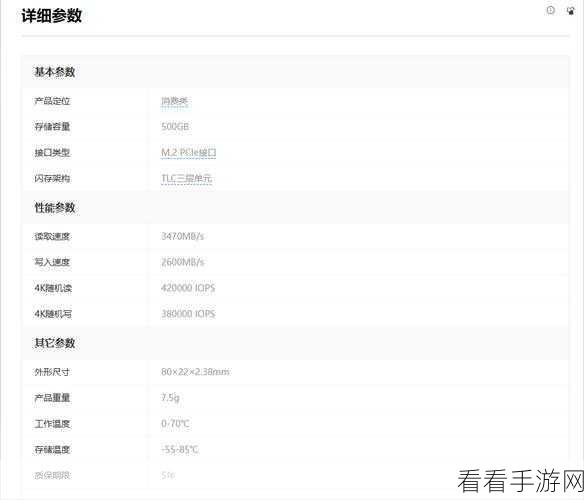Viewport: 584px width, 500px height.
Task: Click the 质保期限 row label
Action: point(52,475)
